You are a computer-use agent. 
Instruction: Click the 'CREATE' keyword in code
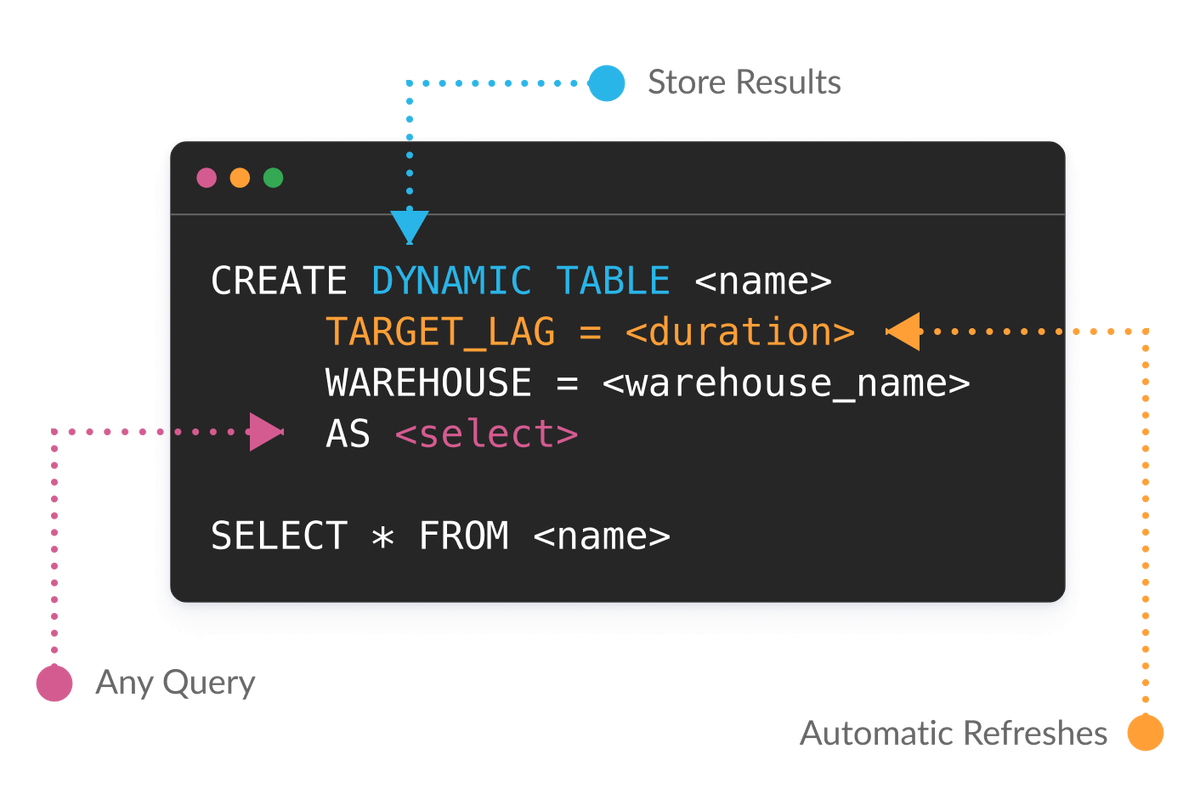(x=279, y=281)
